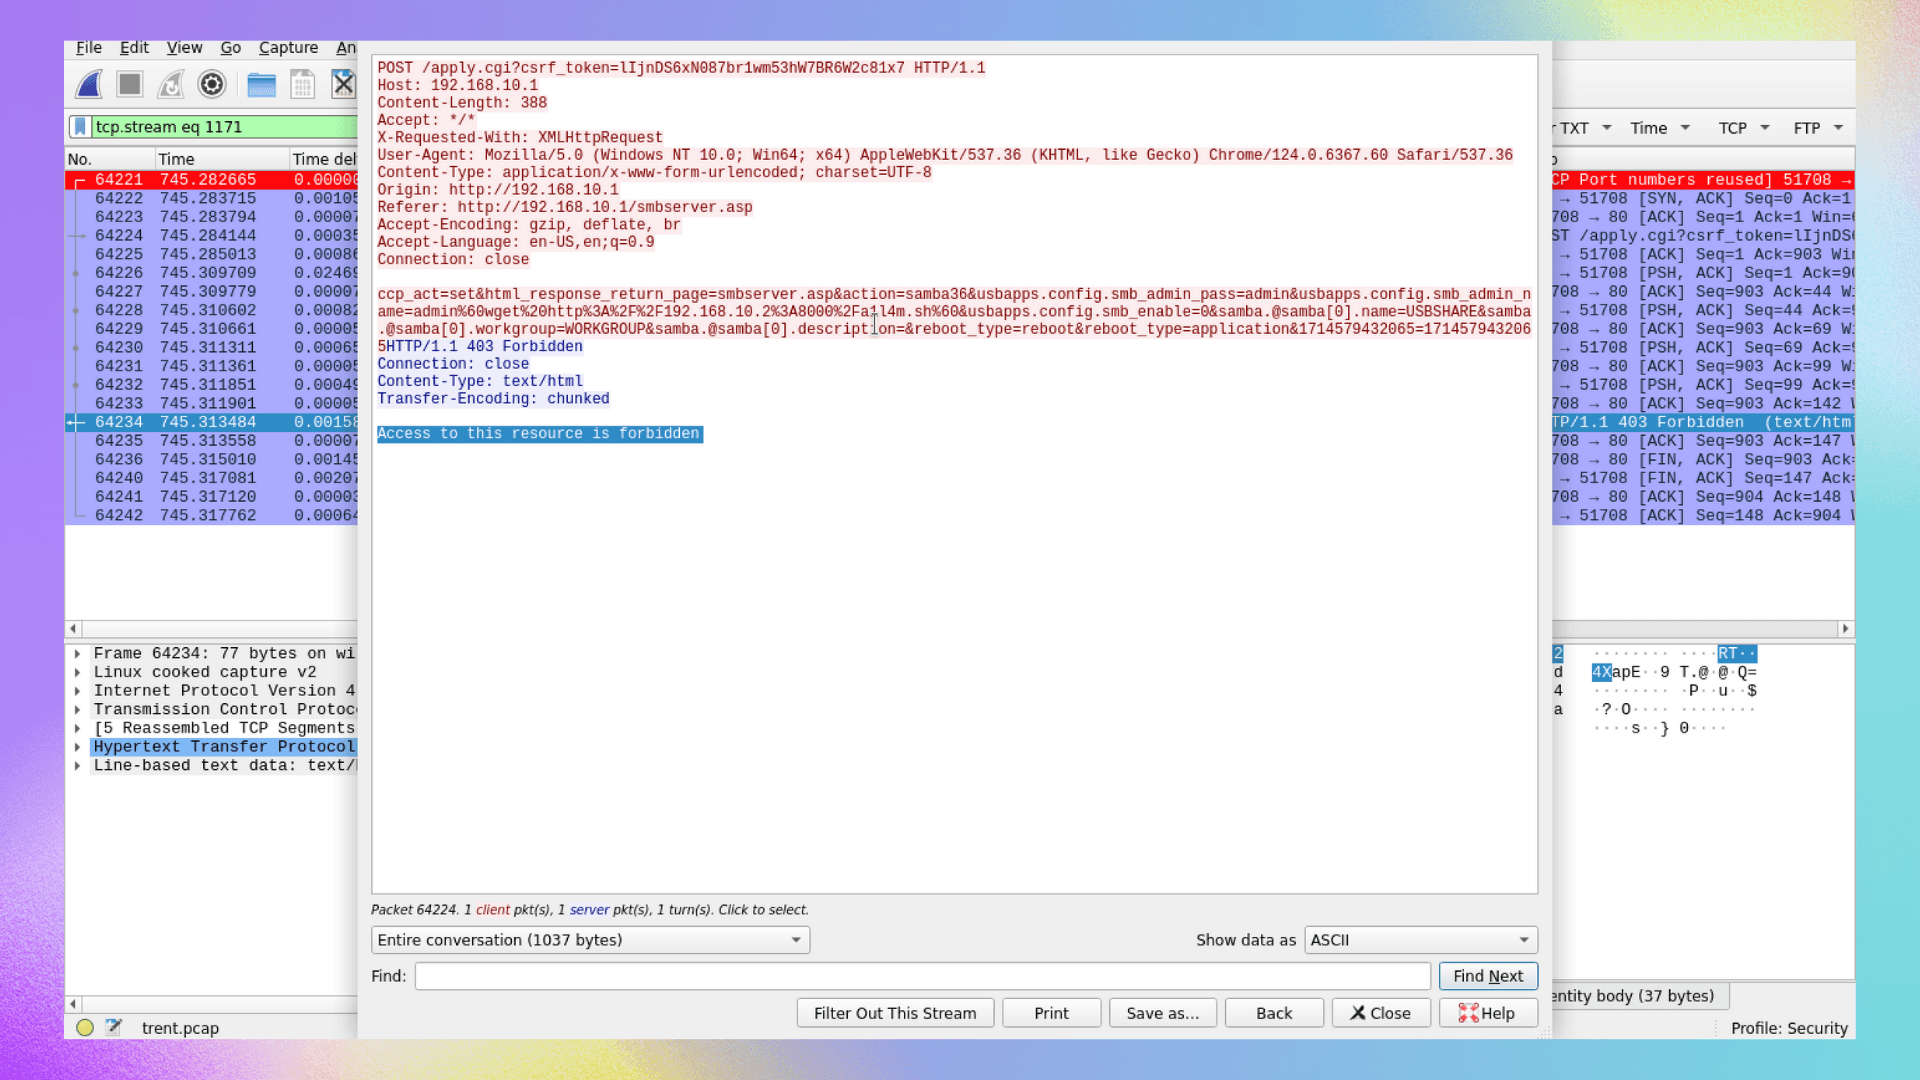Expand the 5 Reassembled TCP Segments item
This screenshot has width=1920, height=1080.
point(77,728)
